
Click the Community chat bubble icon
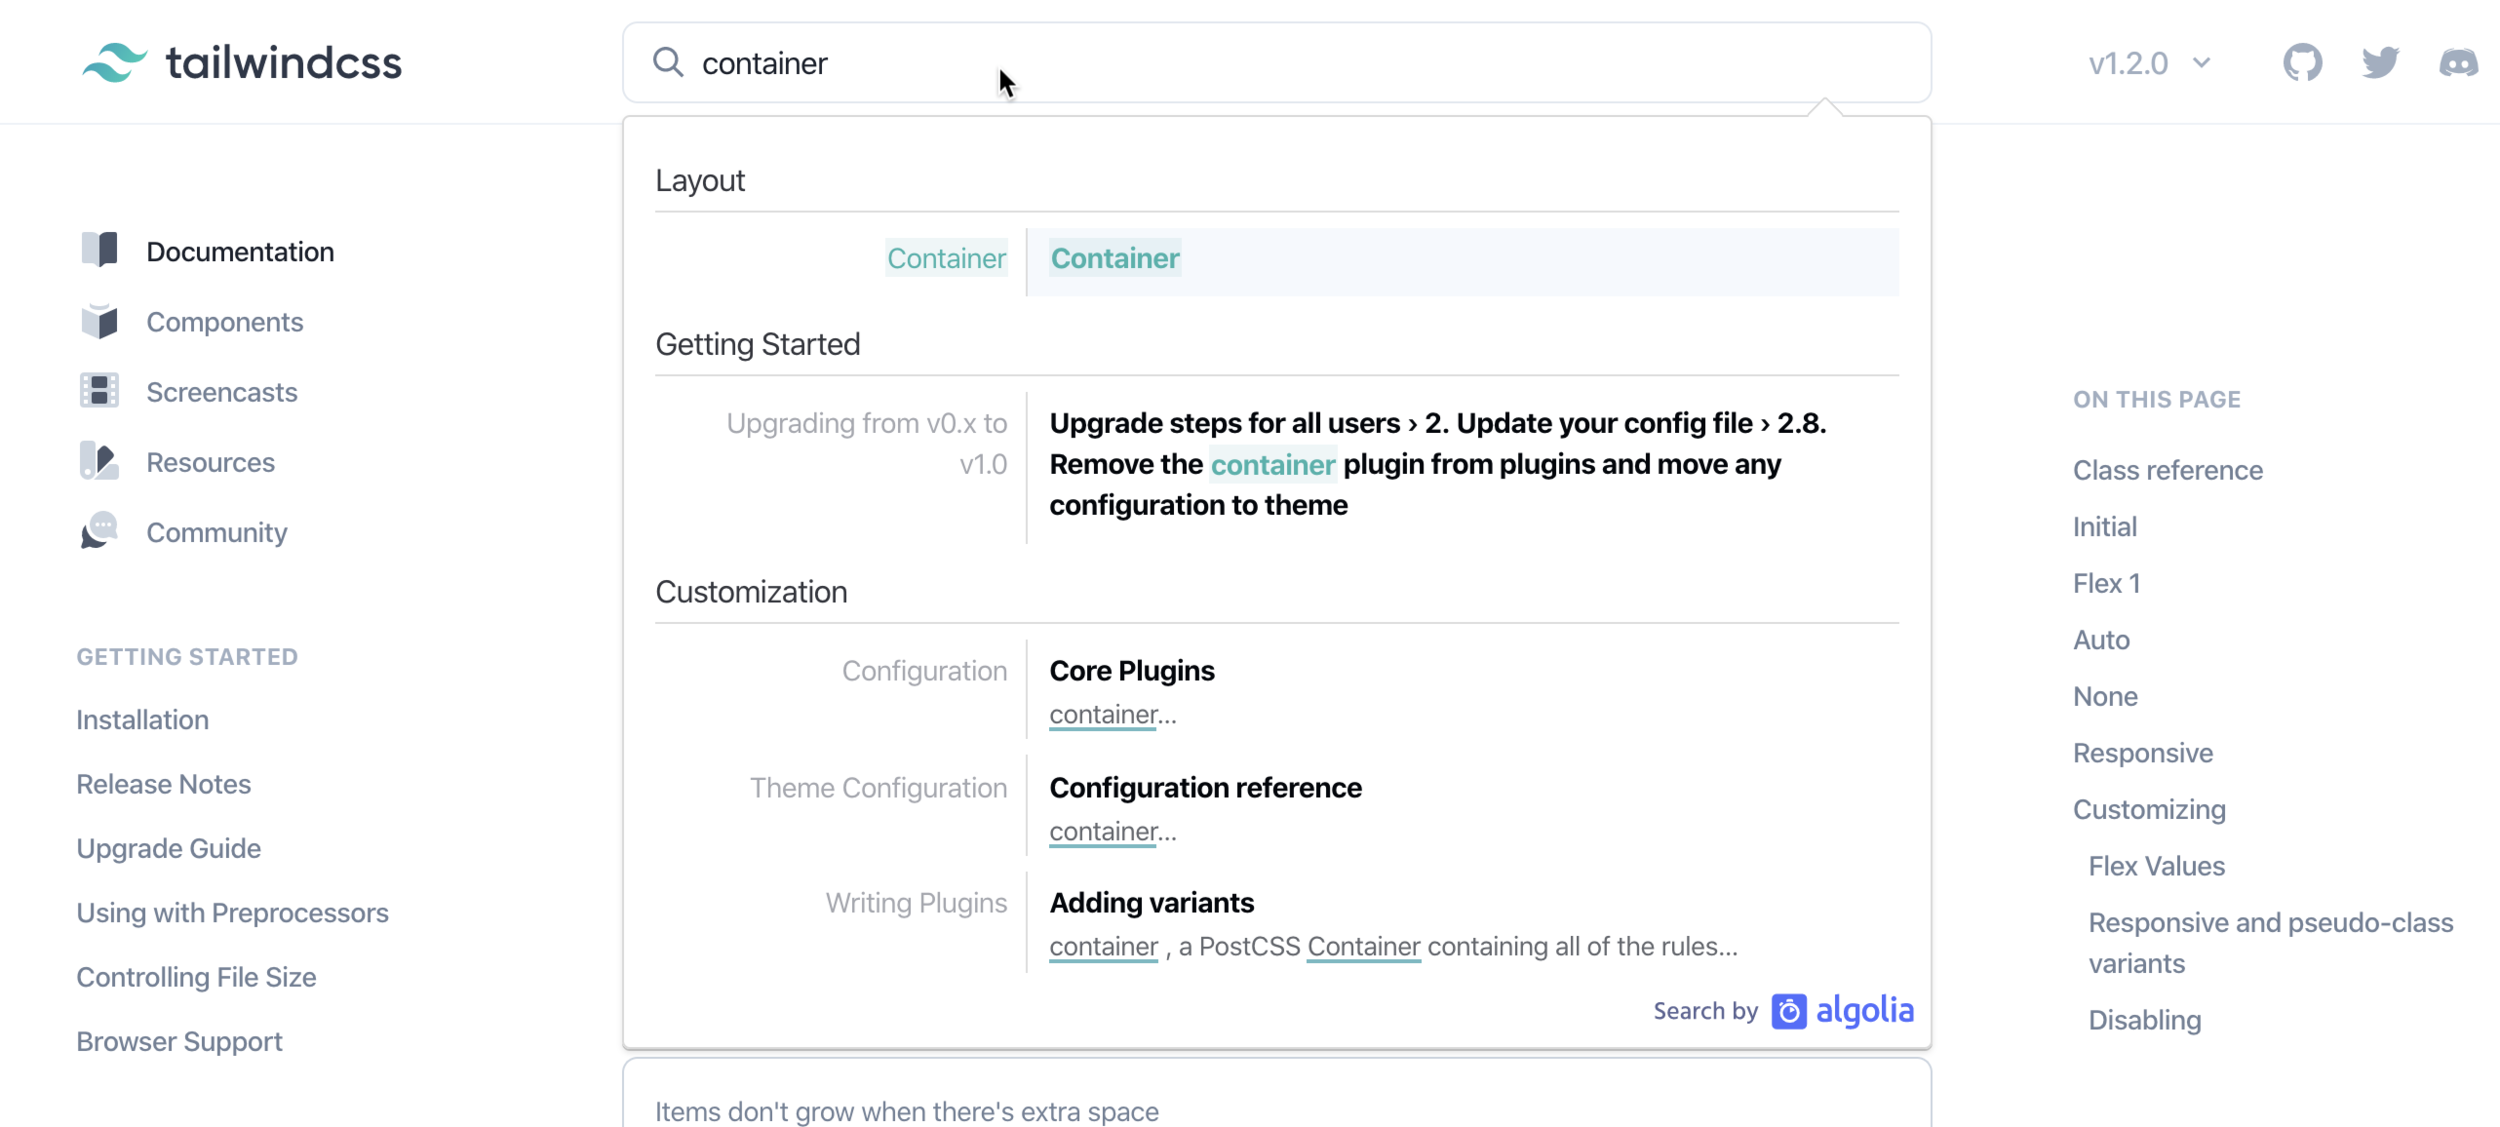99,531
